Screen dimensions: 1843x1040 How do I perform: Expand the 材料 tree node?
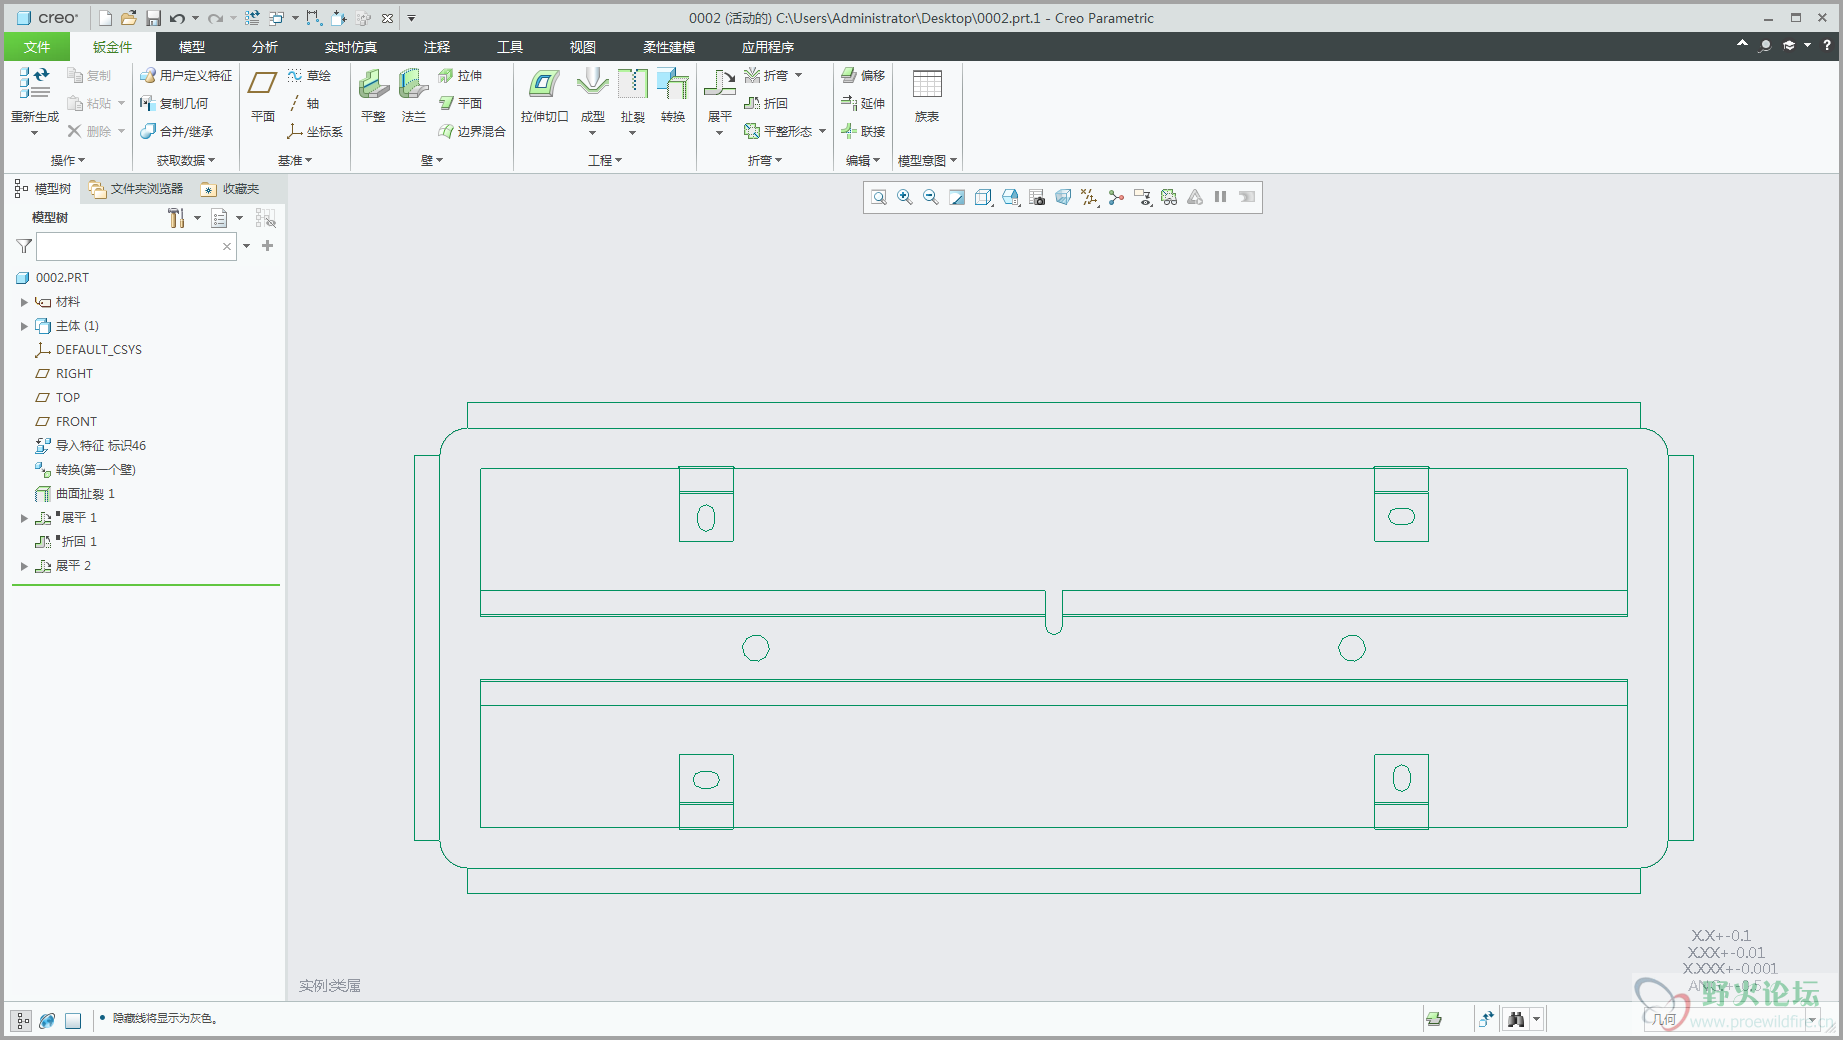pos(24,302)
